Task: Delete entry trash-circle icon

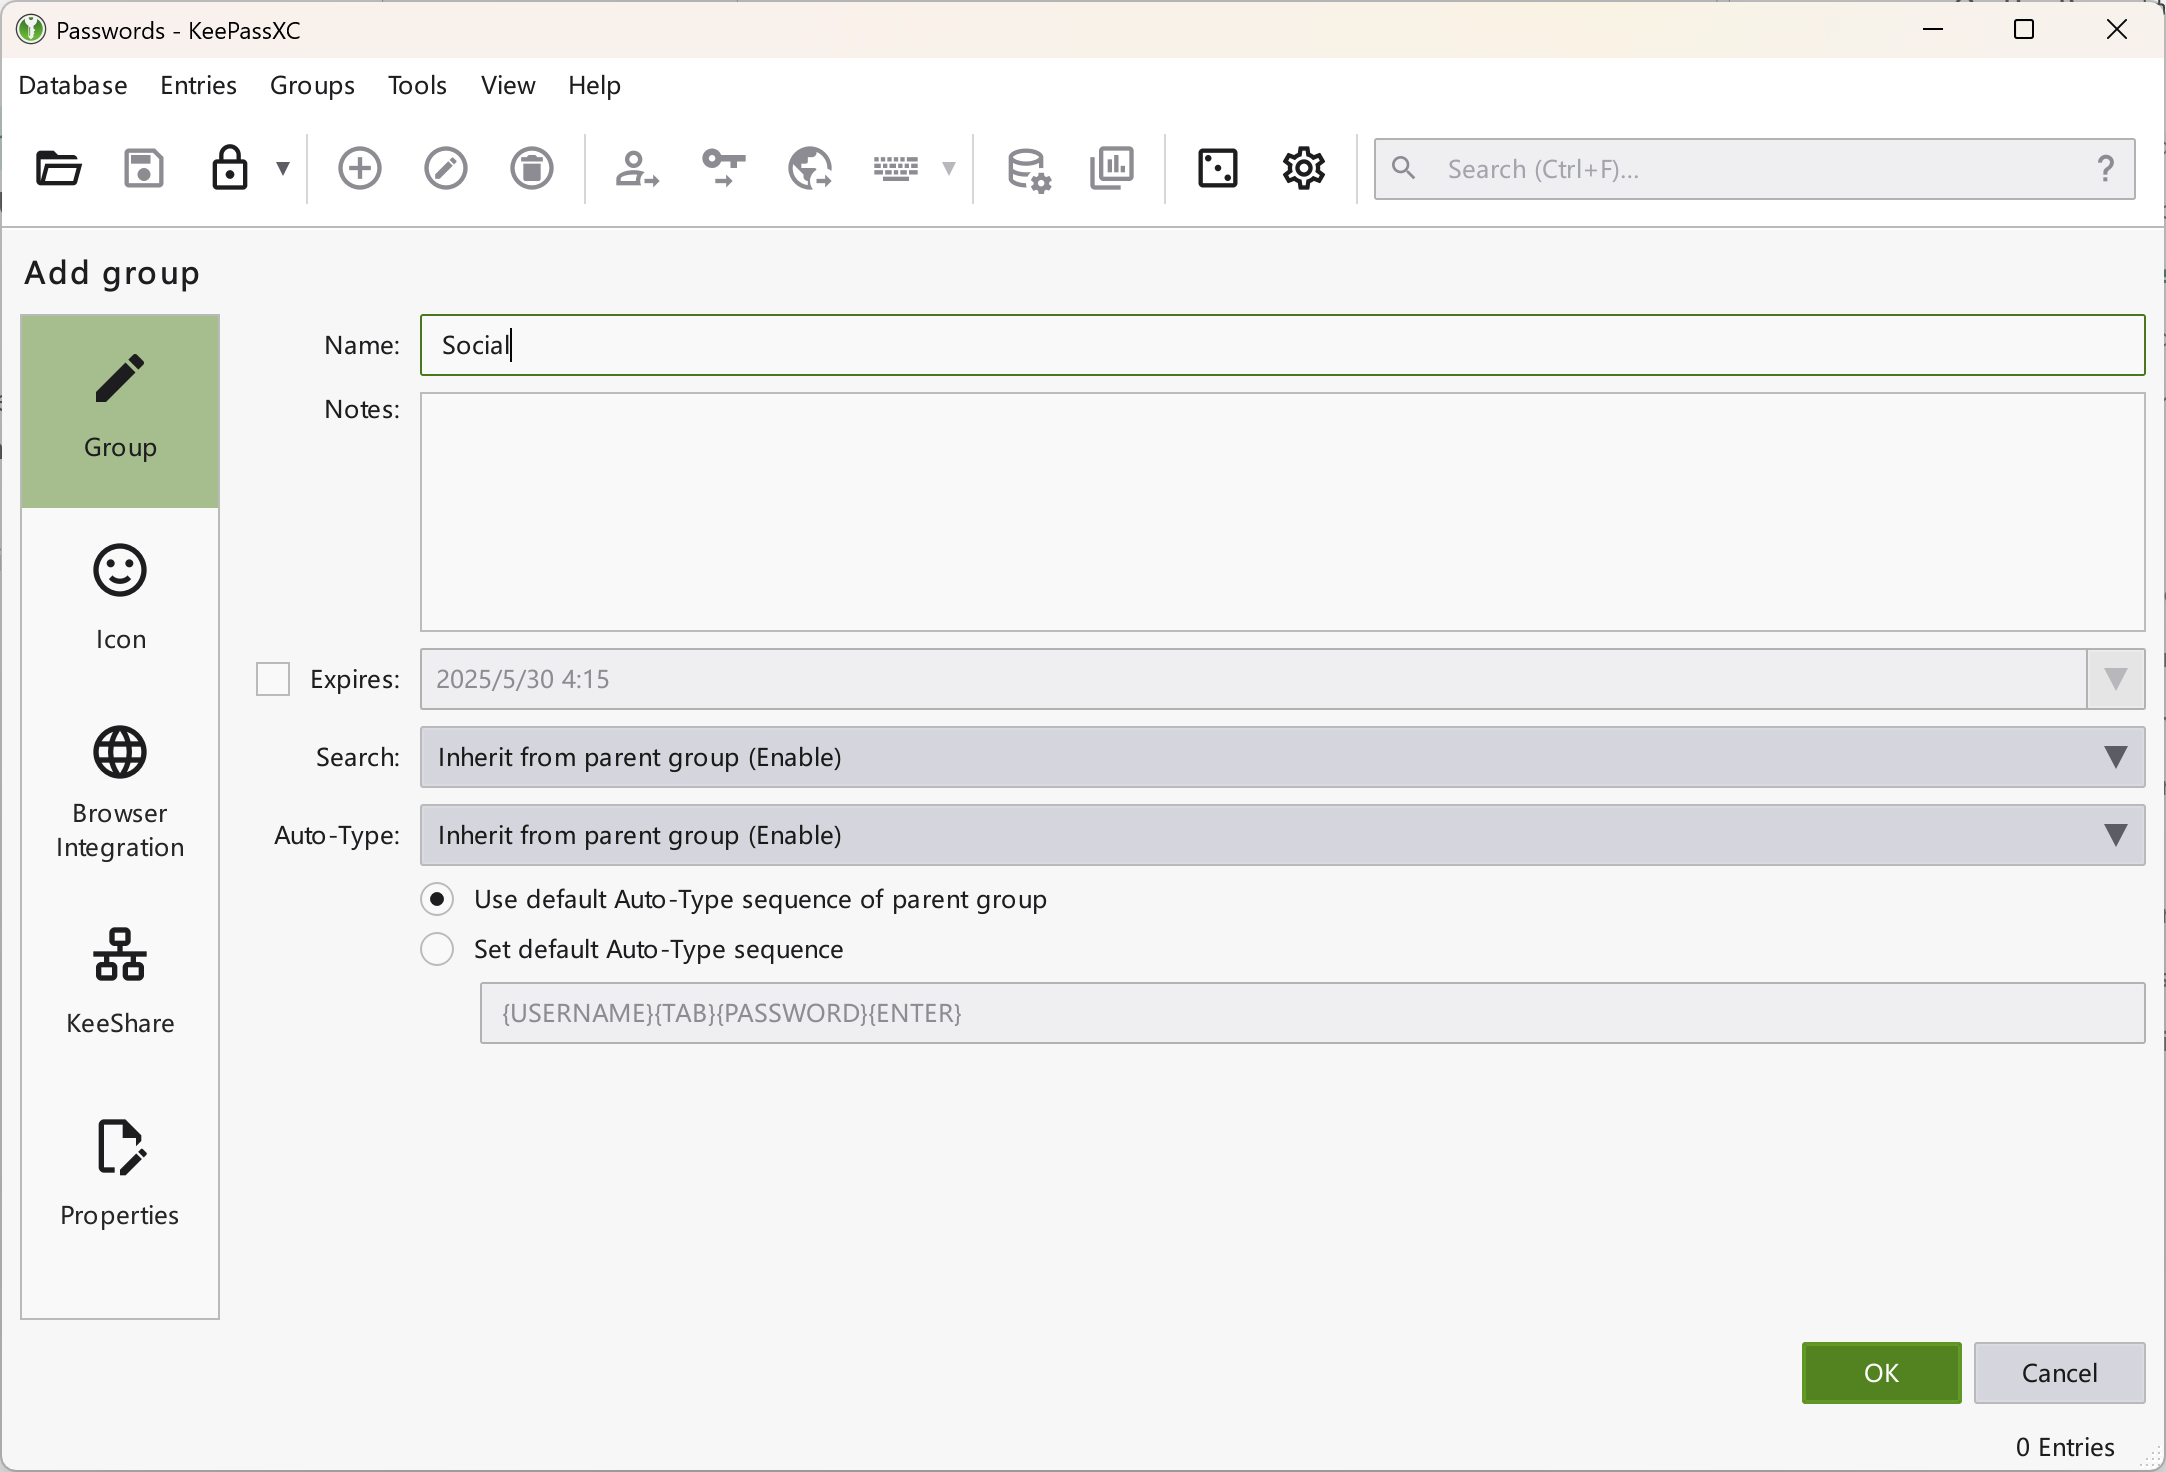Action: pyautogui.click(x=532, y=168)
